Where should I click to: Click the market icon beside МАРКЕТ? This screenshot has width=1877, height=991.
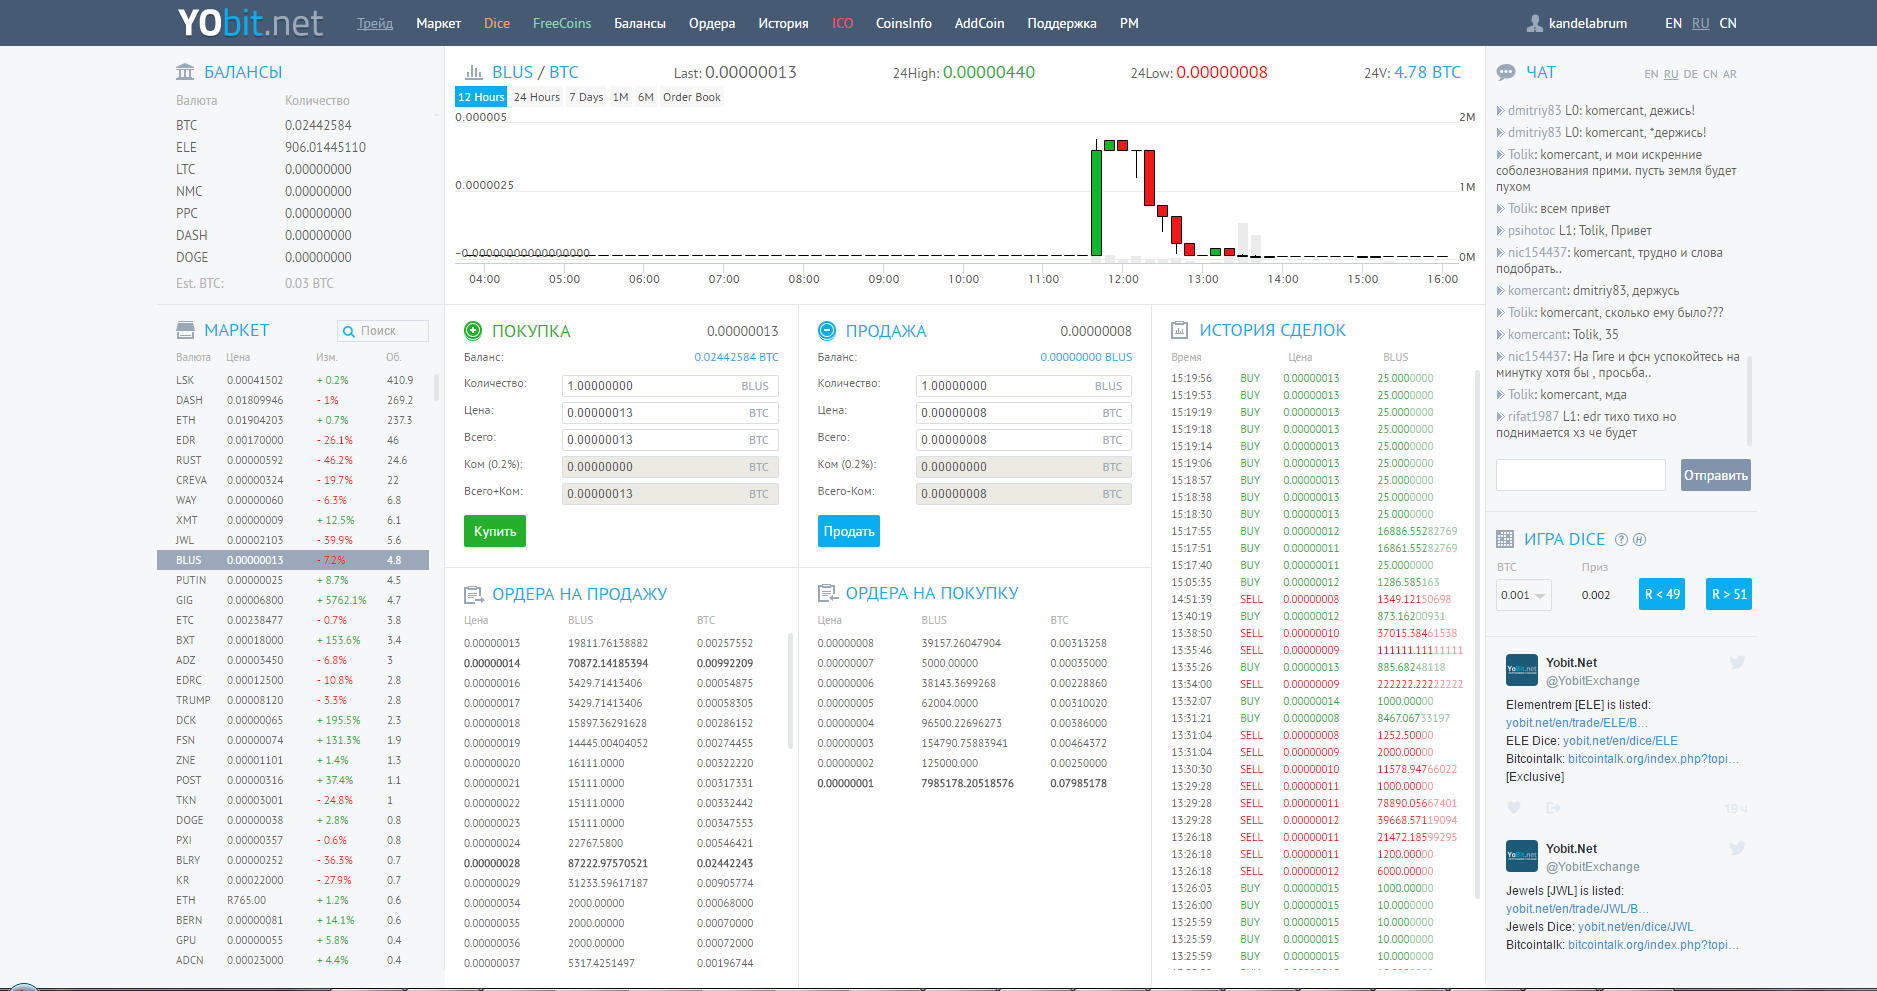pos(185,330)
